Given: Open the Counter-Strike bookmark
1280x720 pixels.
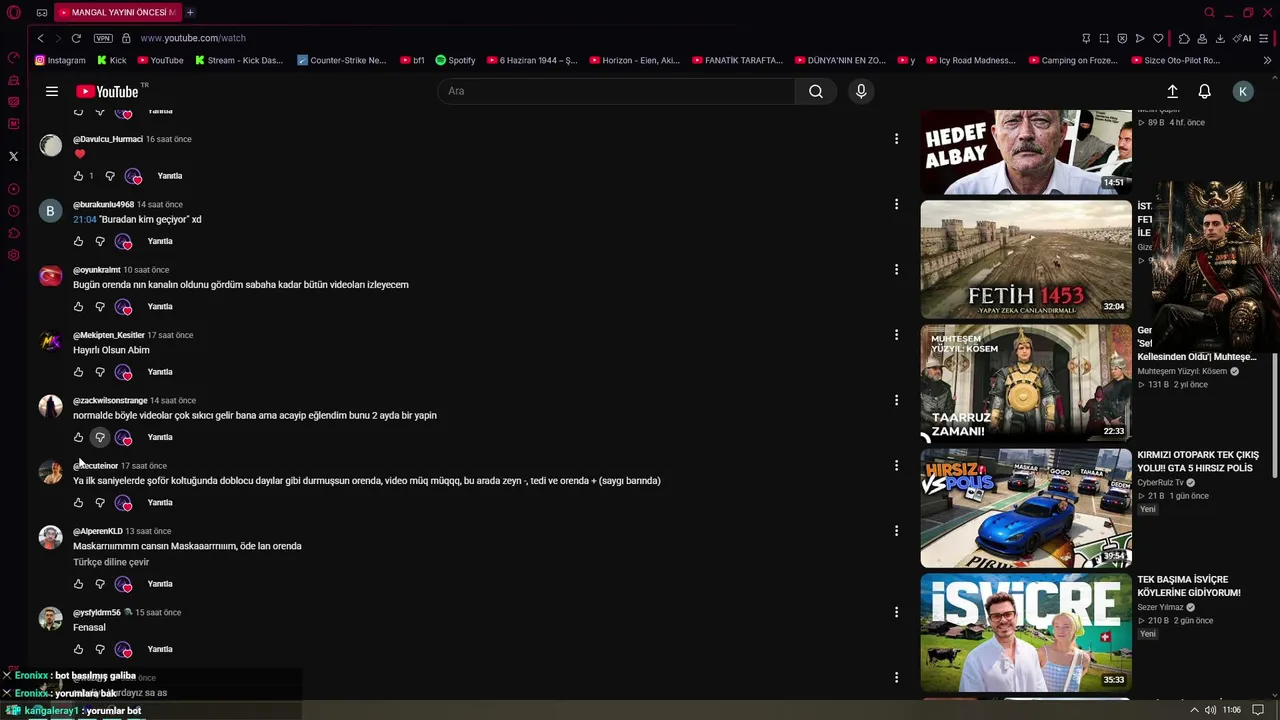Looking at the screenshot, I should tap(341, 60).
